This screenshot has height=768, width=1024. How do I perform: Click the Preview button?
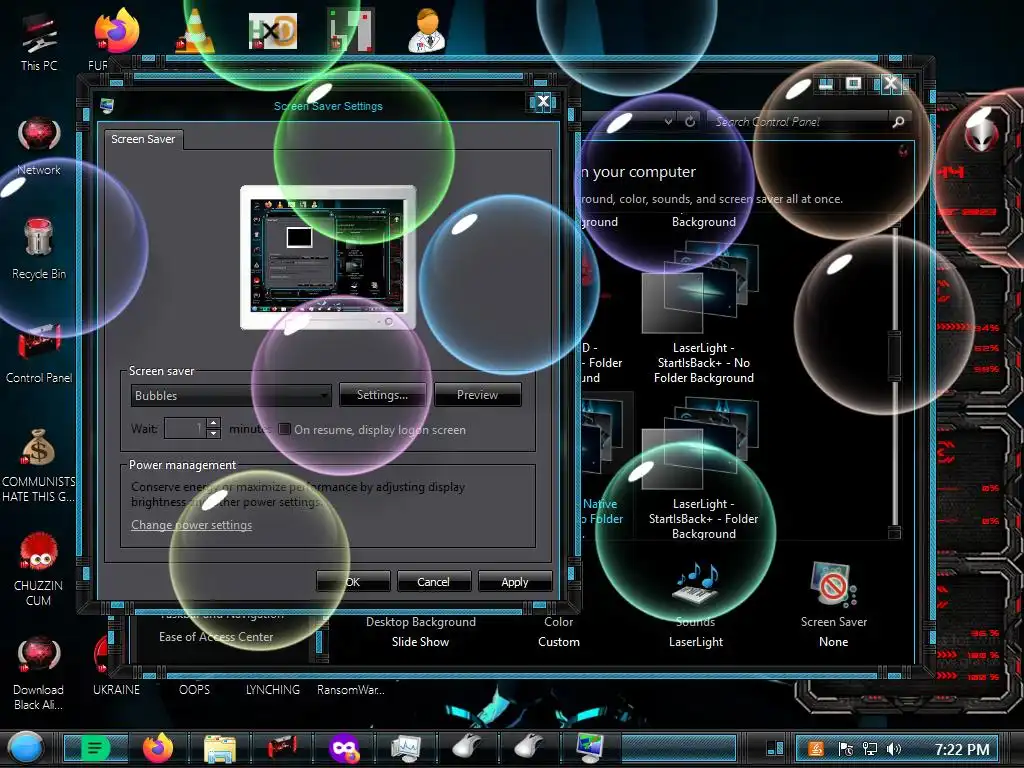point(477,395)
